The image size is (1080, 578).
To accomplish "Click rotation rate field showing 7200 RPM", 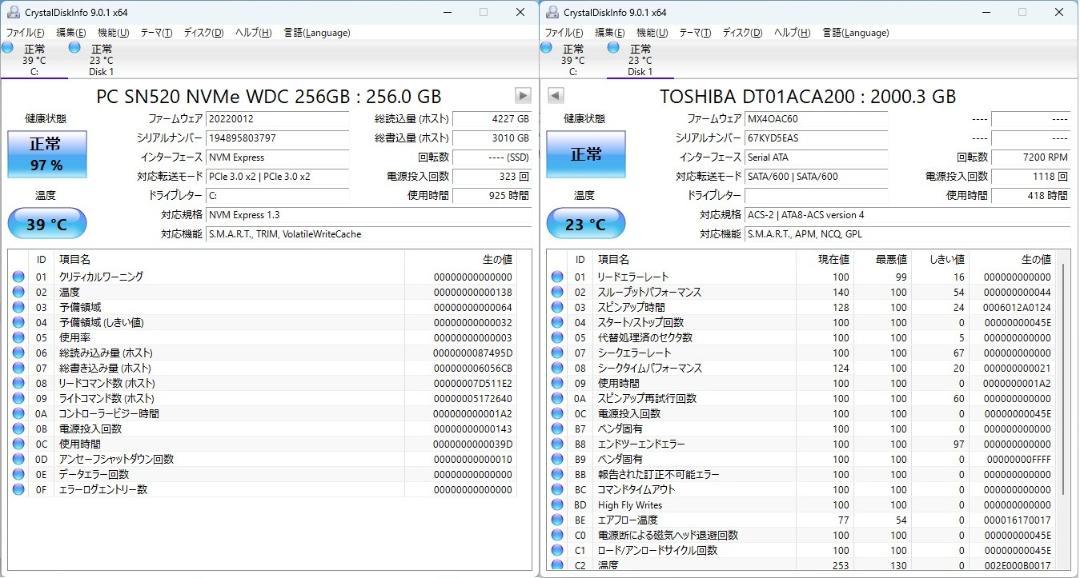I will (1031, 157).
